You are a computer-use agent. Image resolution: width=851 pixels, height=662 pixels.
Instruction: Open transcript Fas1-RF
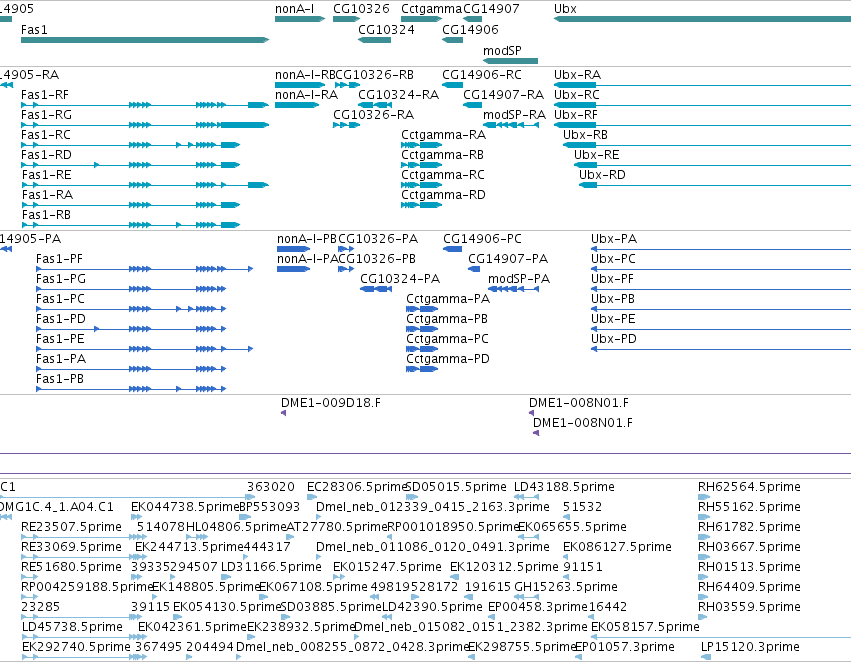145,105
